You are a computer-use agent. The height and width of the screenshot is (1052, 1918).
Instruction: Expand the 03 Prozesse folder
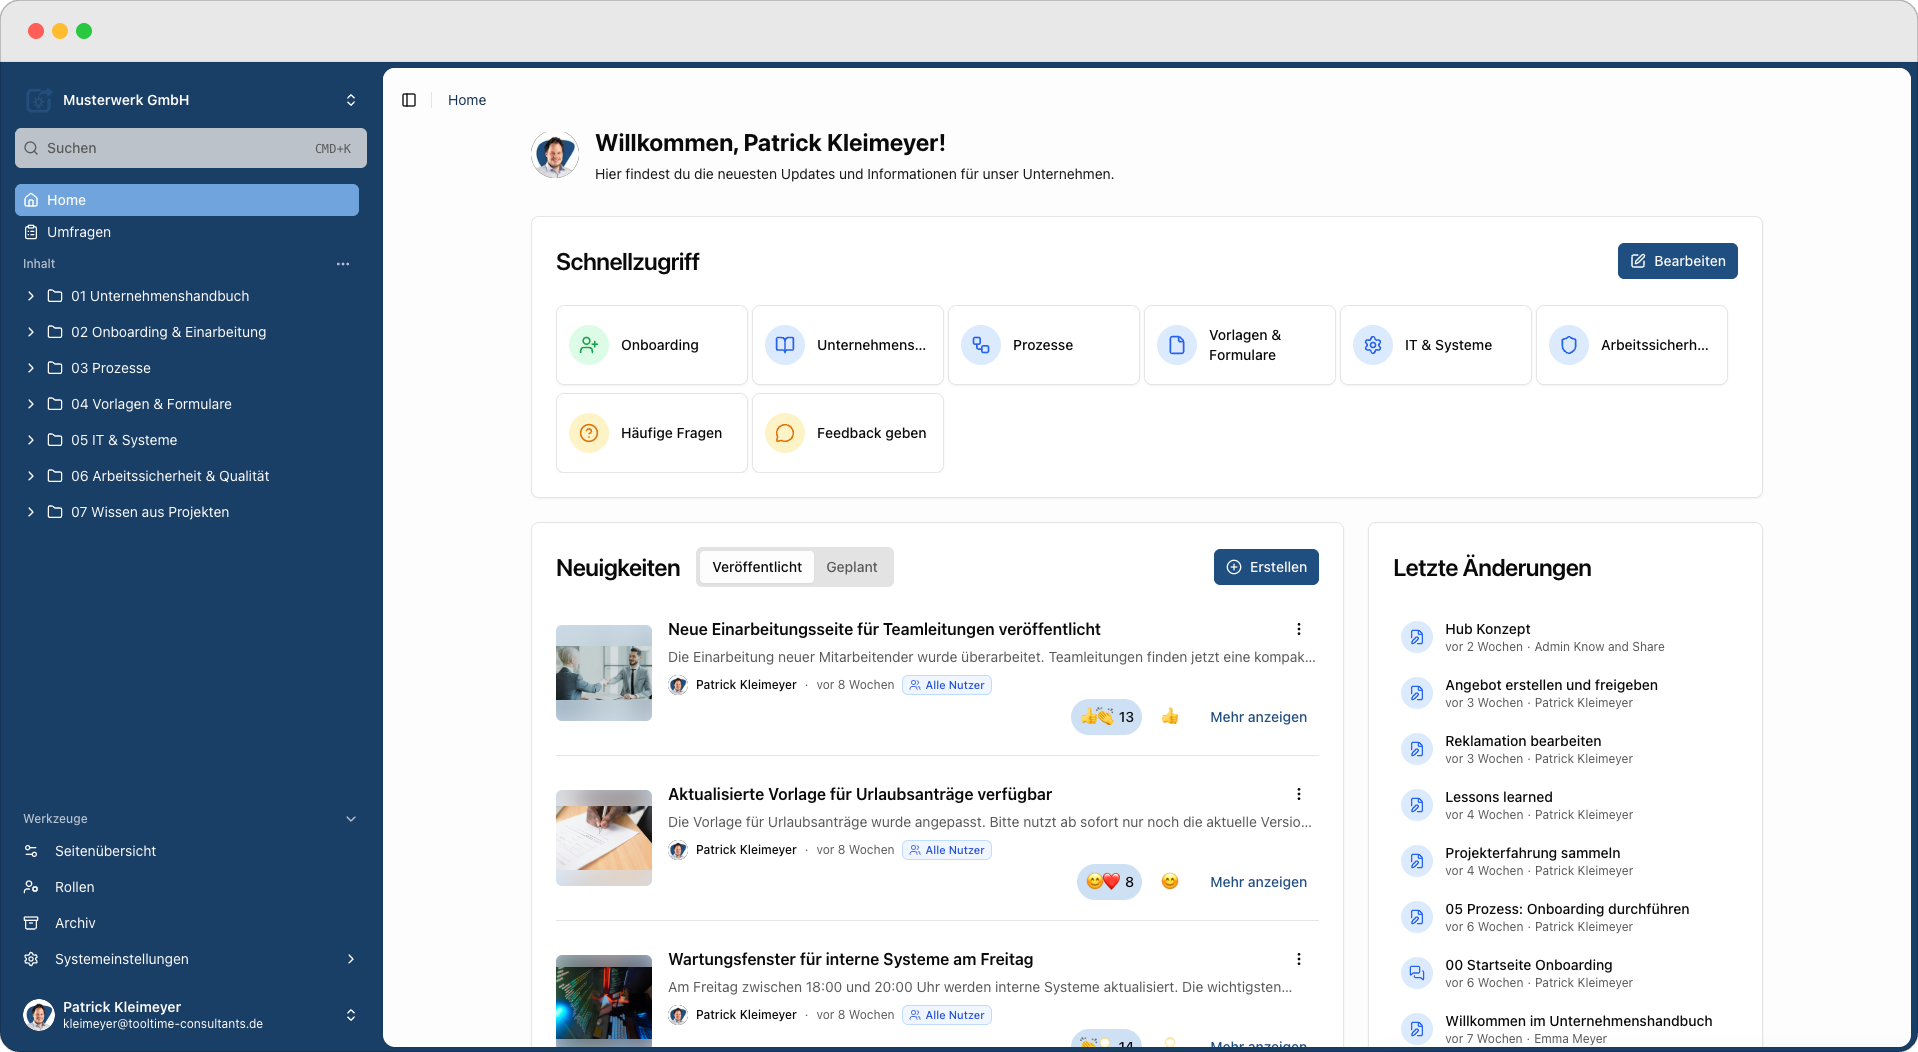[31, 368]
